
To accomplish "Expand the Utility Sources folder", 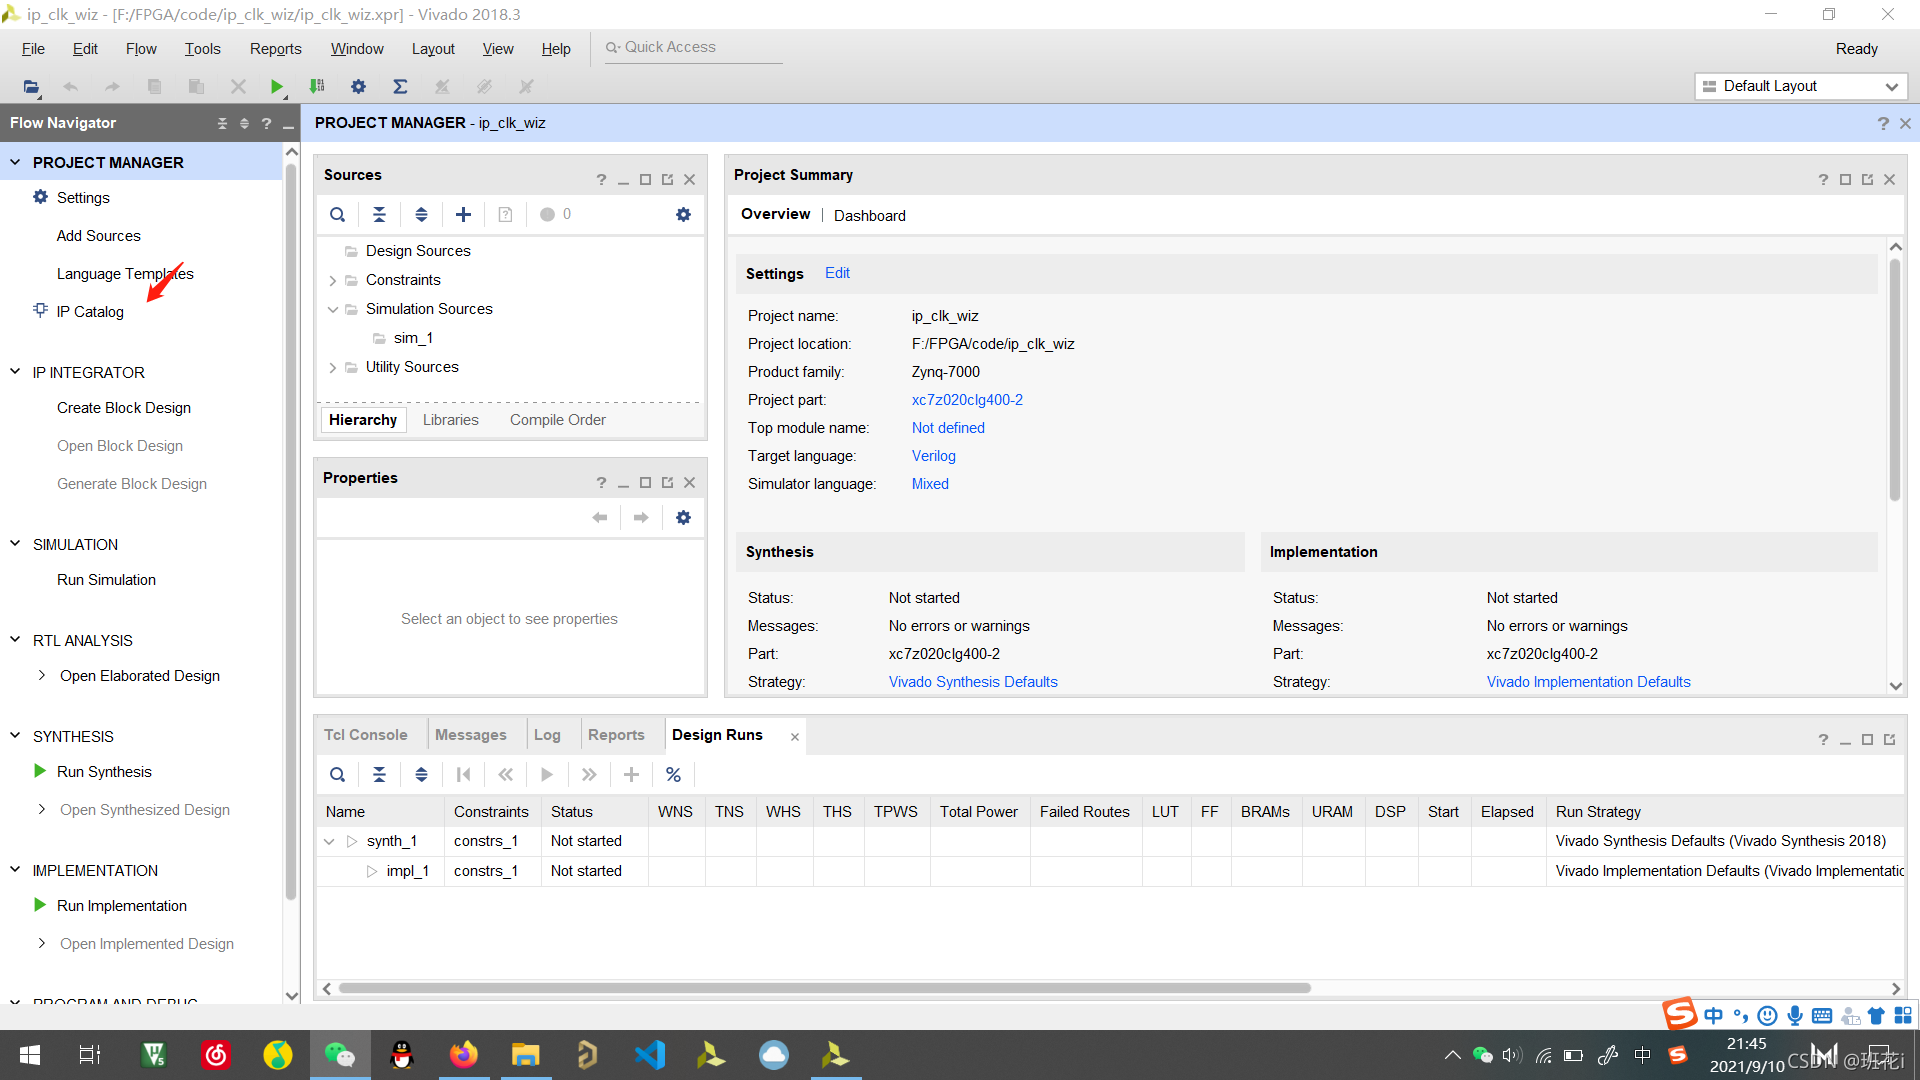I will (x=333, y=367).
